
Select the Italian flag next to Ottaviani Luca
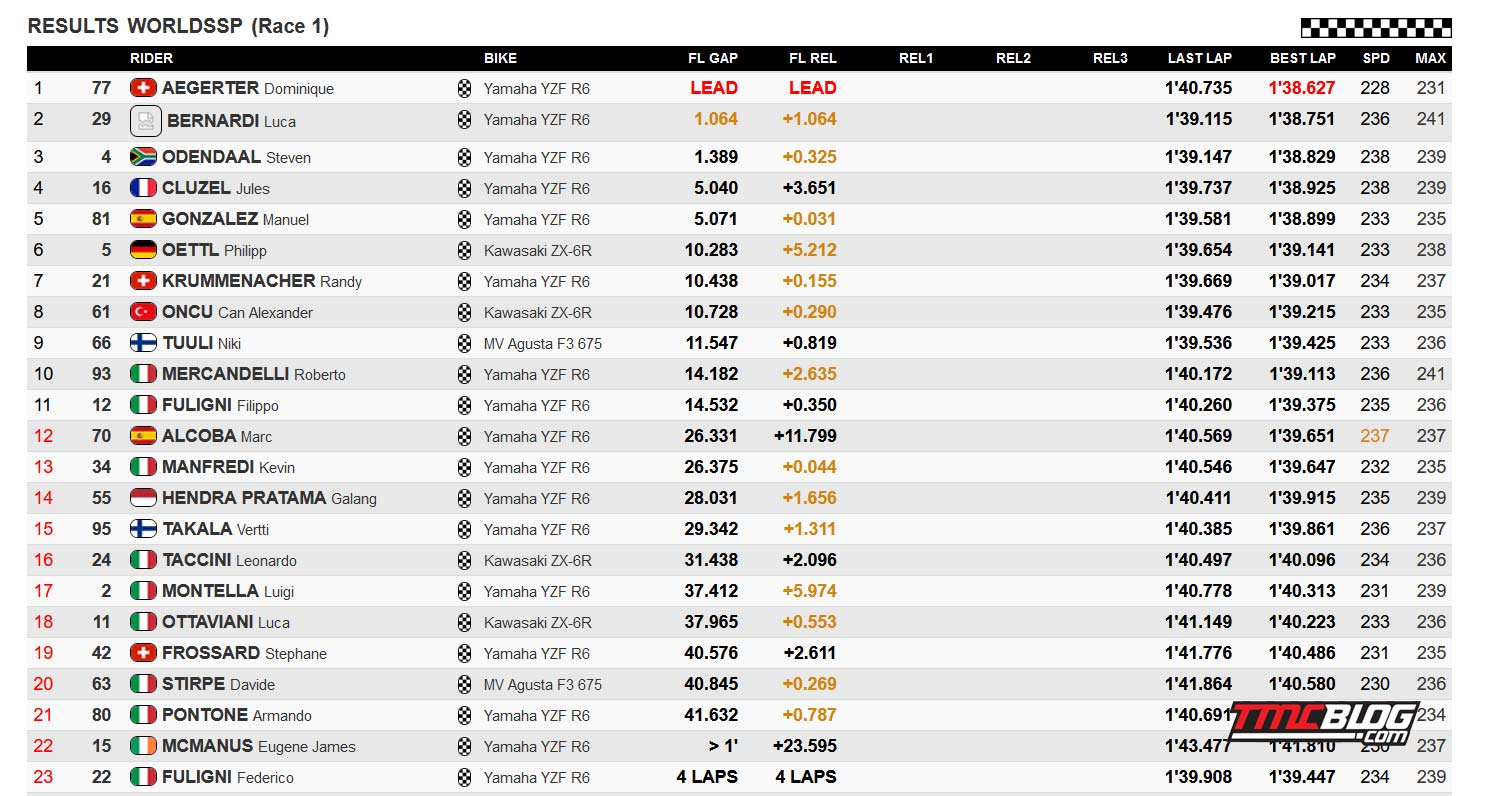pyautogui.click(x=143, y=622)
